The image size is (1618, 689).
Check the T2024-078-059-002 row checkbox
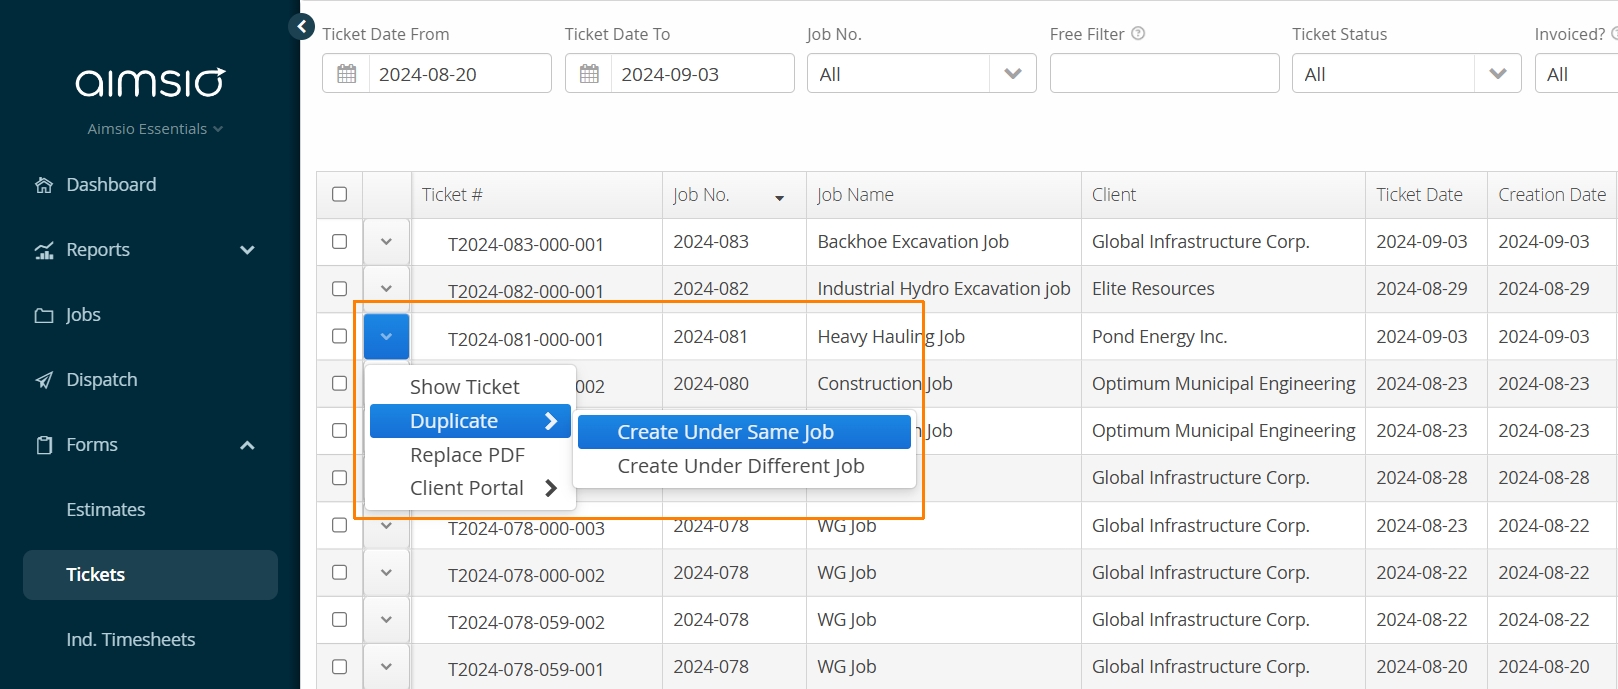340,619
